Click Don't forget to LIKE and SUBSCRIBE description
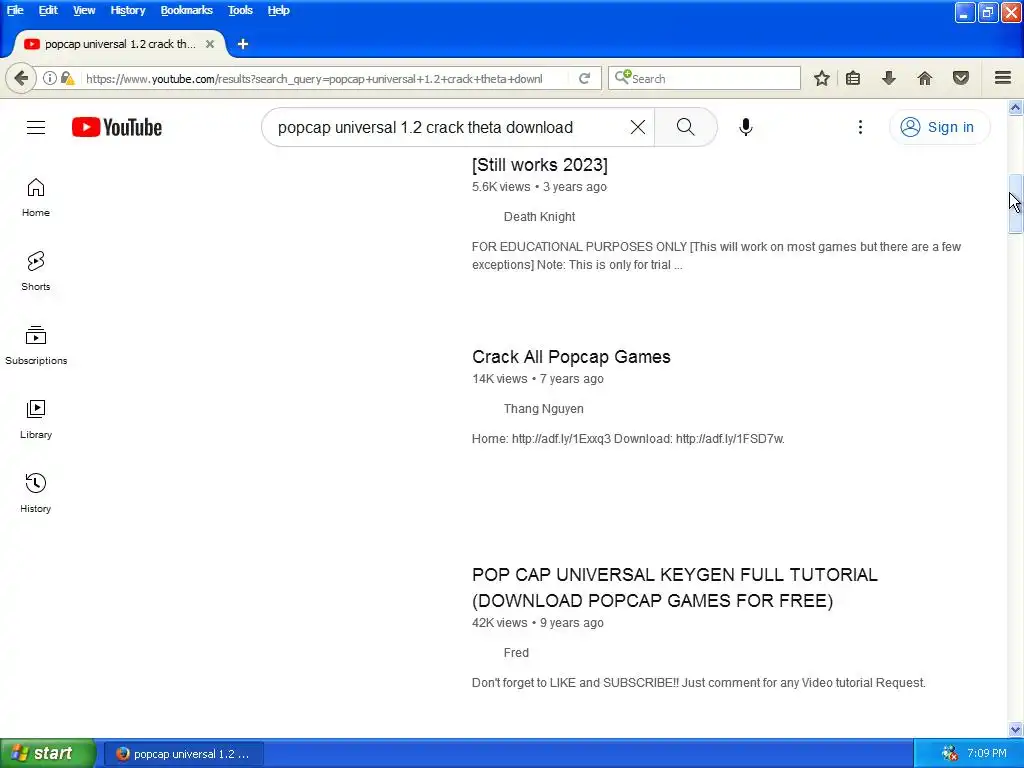1024x768 pixels. [699, 683]
